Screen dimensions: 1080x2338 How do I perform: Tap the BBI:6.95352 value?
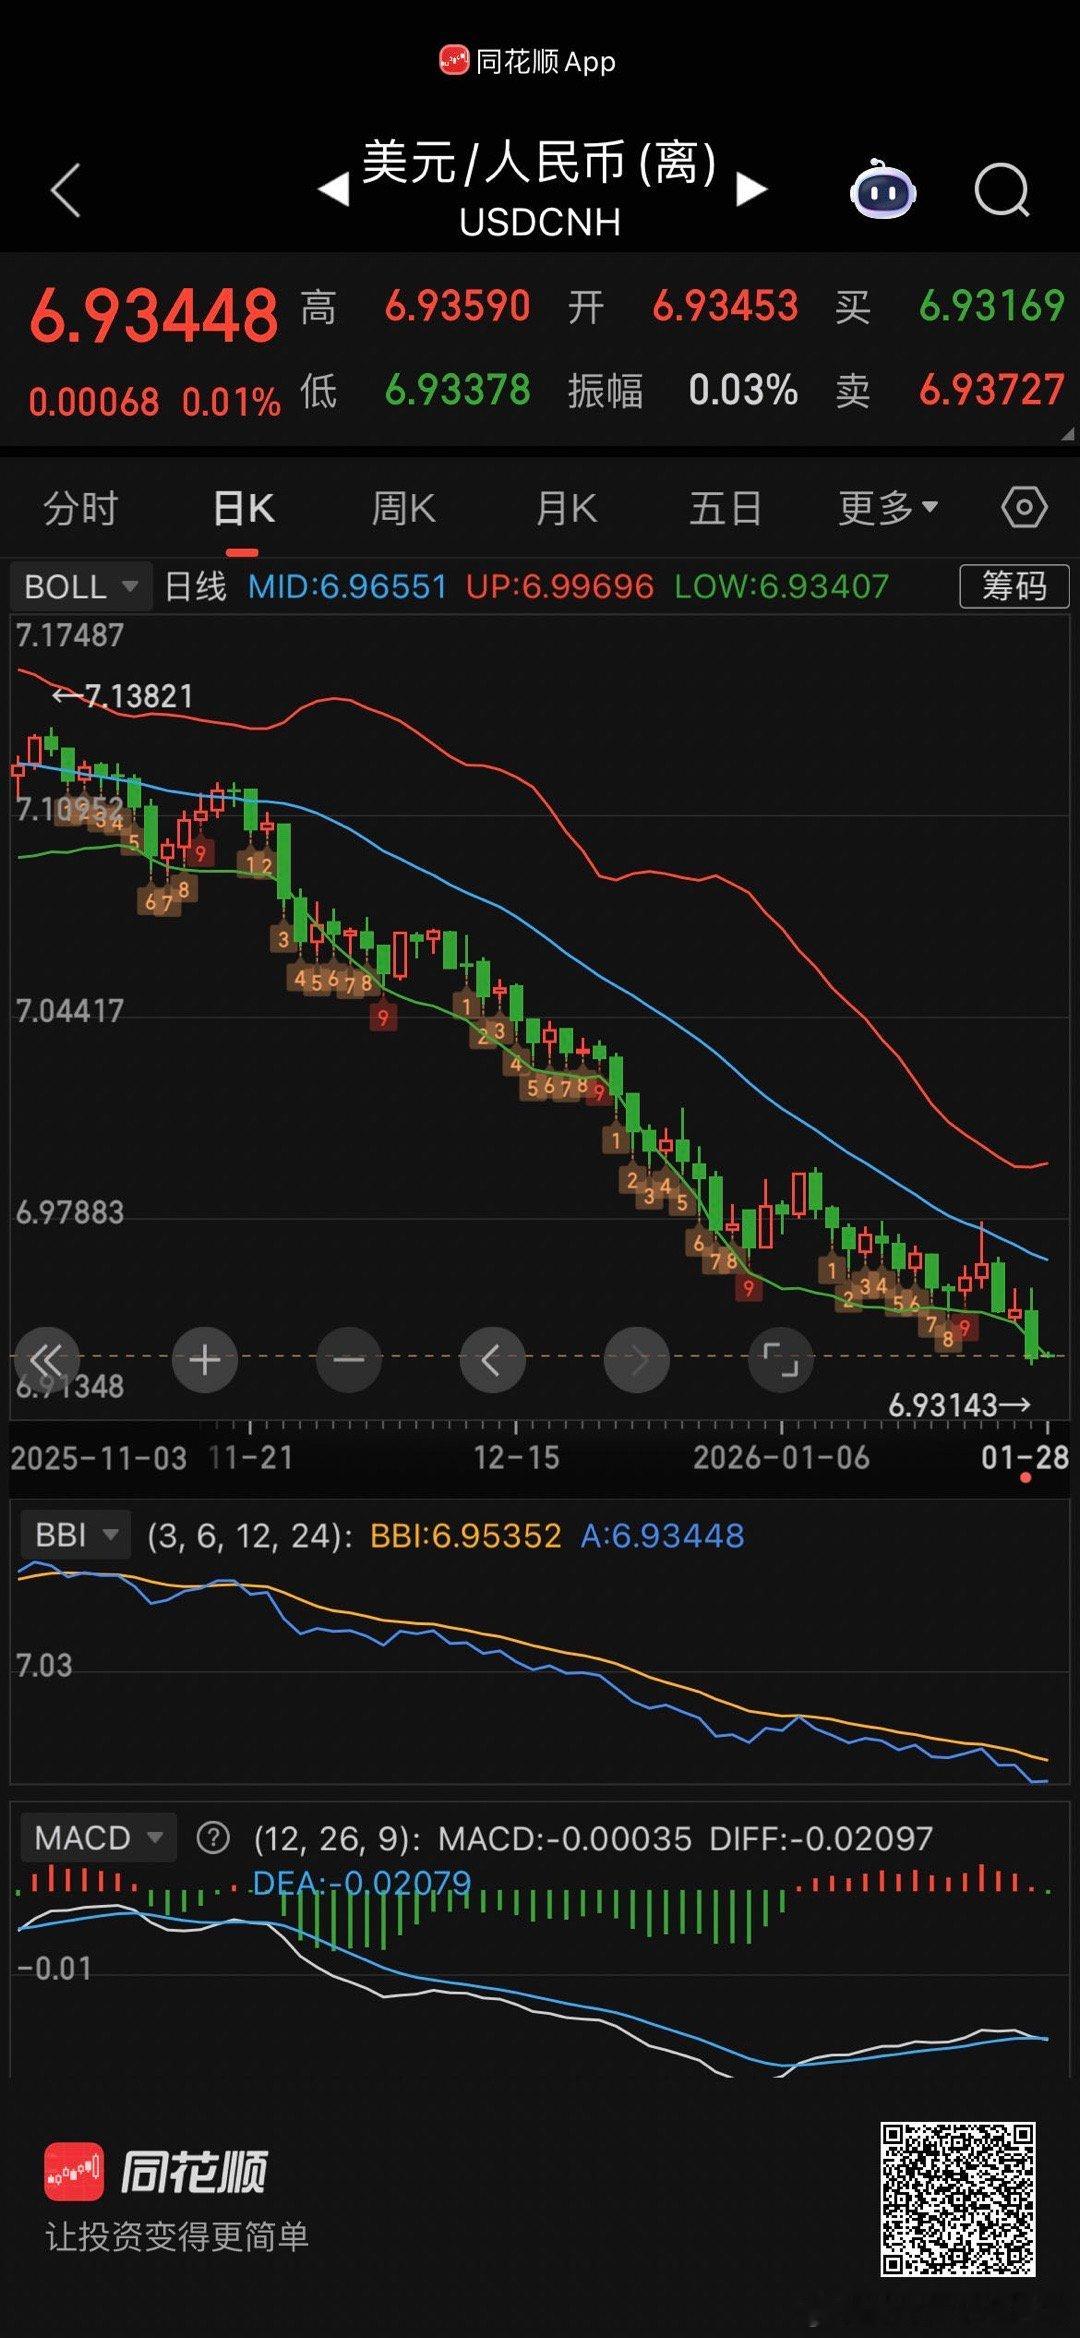pyautogui.click(x=466, y=1536)
